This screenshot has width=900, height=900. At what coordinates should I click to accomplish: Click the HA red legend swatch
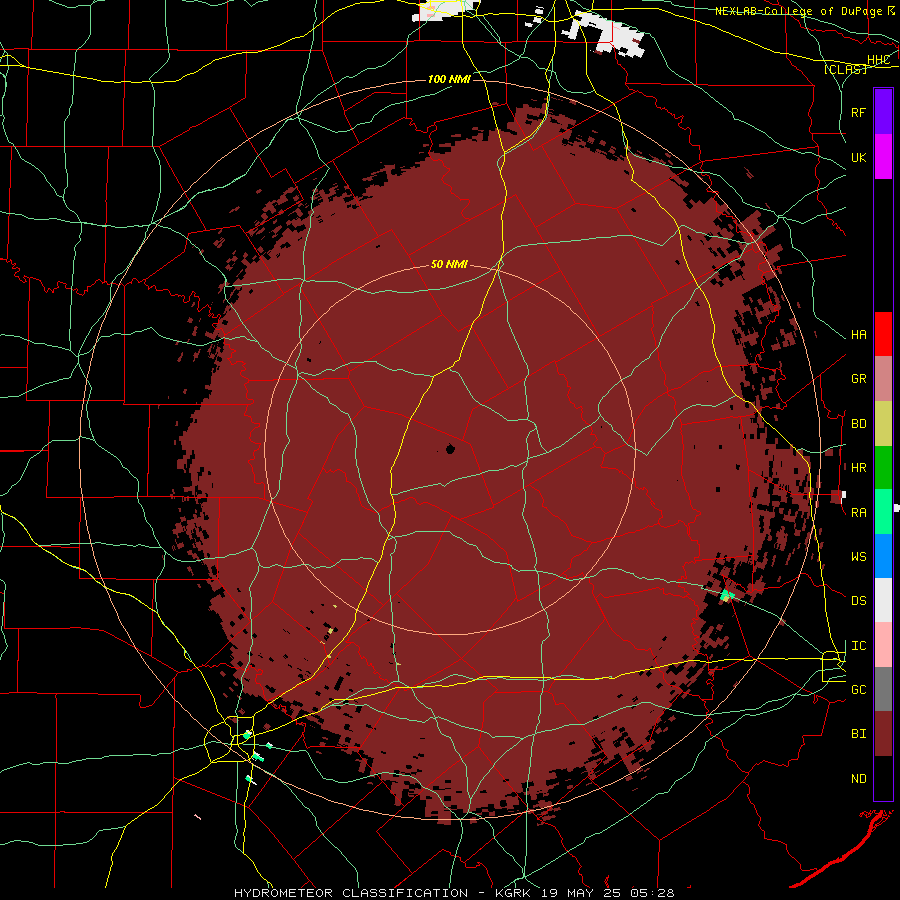(883, 334)
